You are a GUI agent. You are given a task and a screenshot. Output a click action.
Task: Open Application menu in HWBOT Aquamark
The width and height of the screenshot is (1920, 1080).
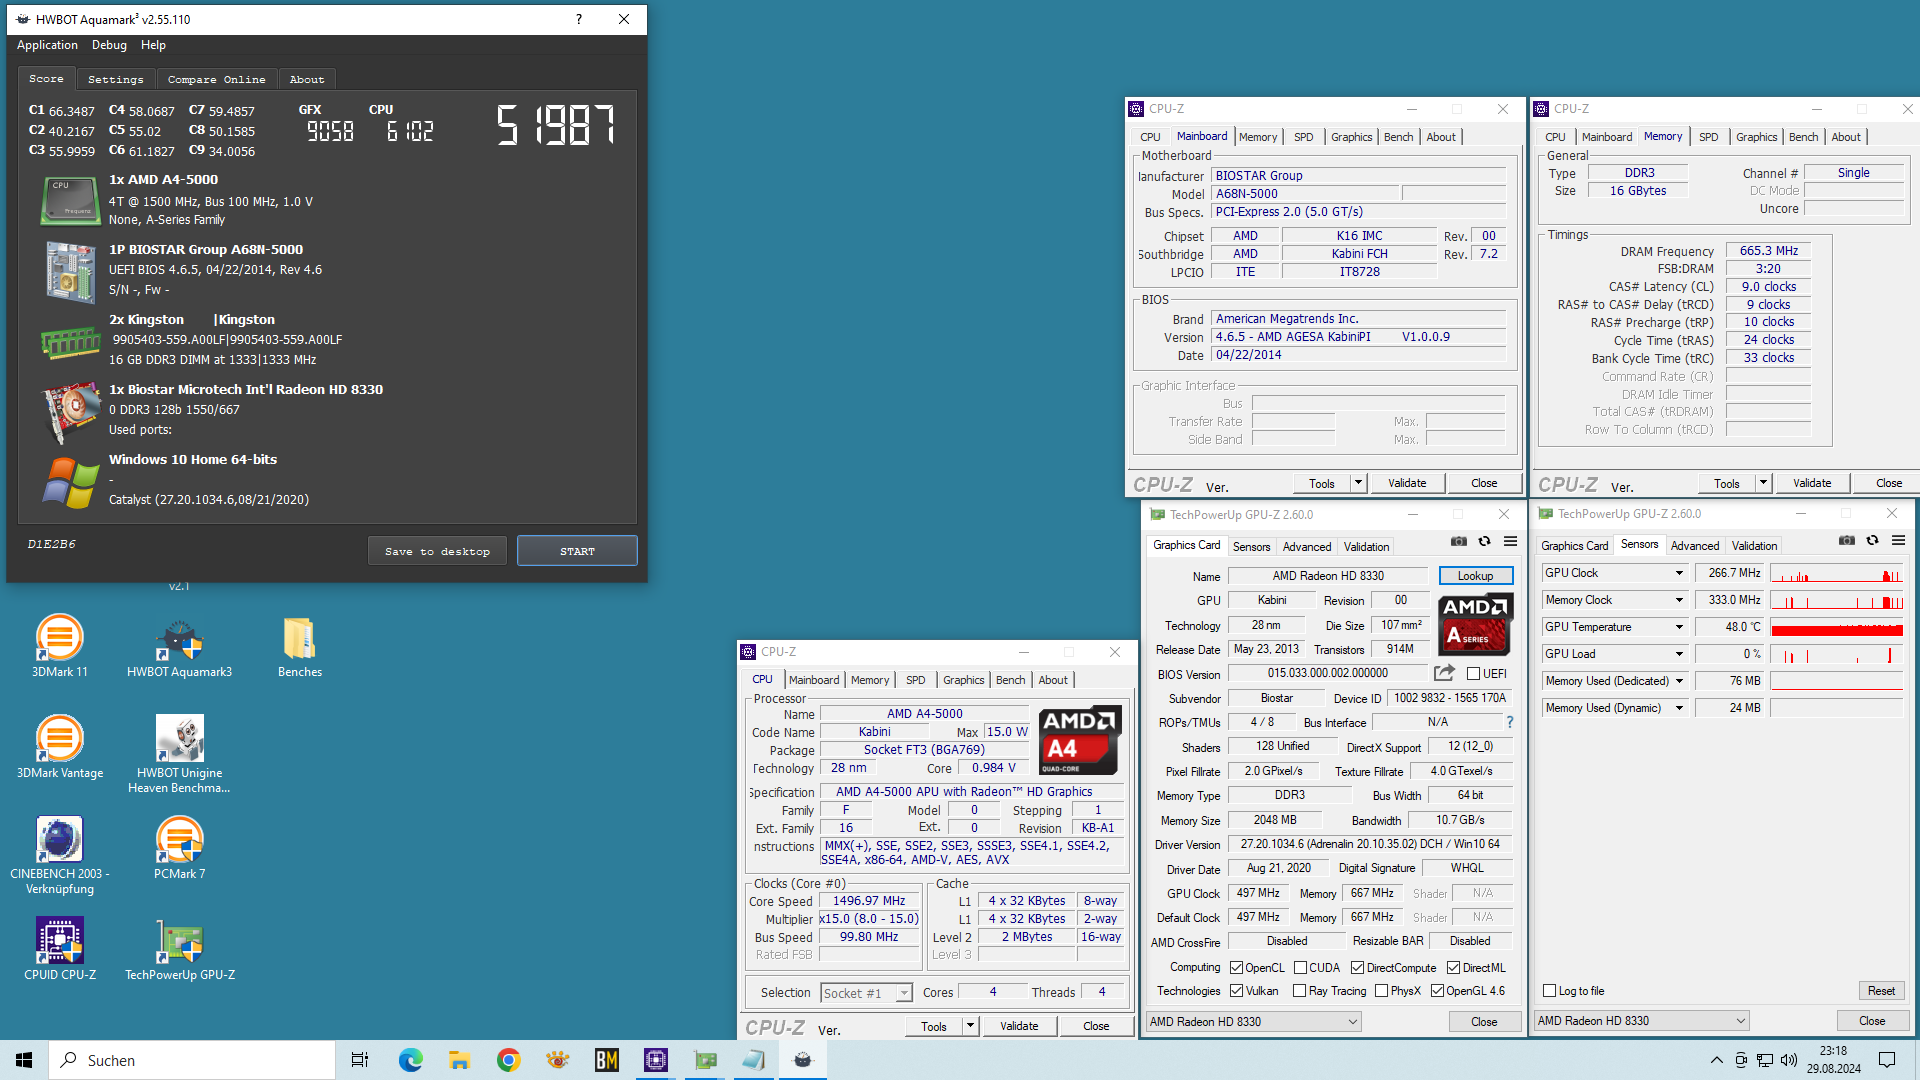coord(47,45)
